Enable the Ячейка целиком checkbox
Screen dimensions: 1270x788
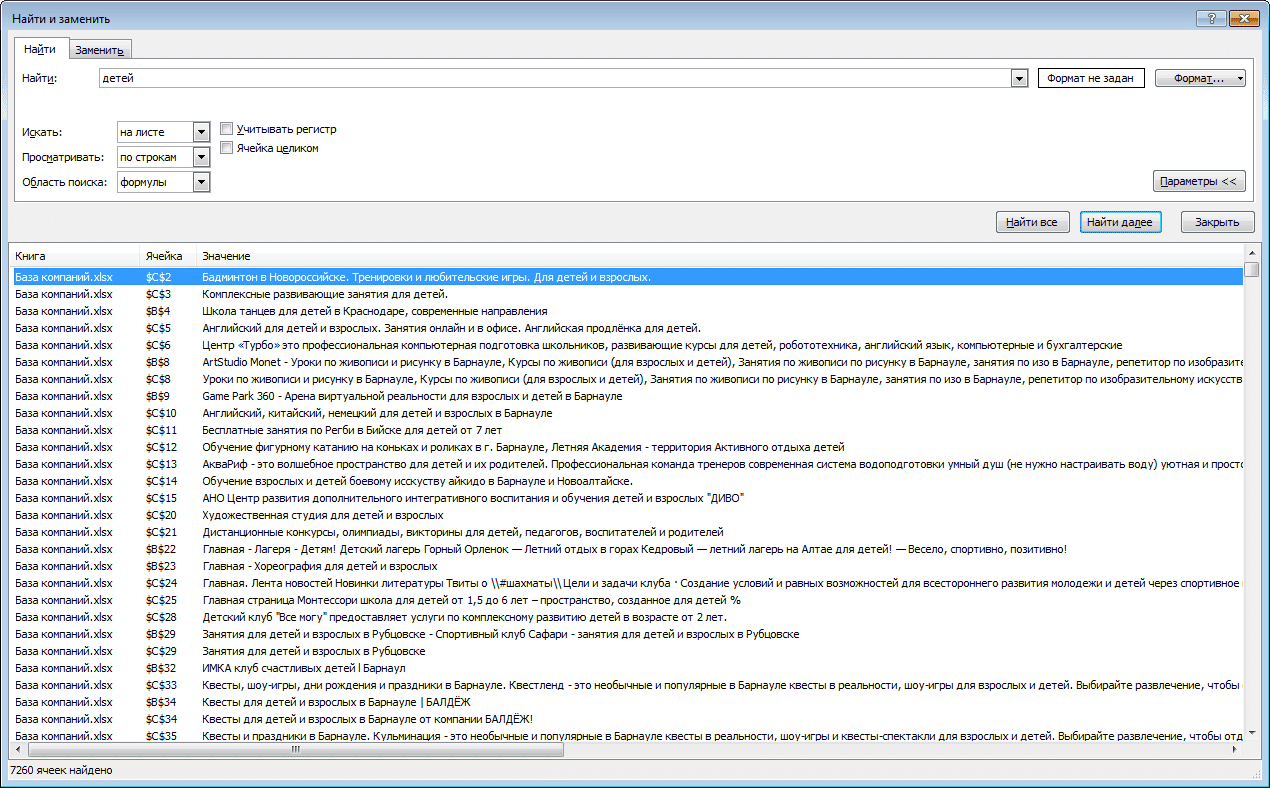click(x=227, y=148)
